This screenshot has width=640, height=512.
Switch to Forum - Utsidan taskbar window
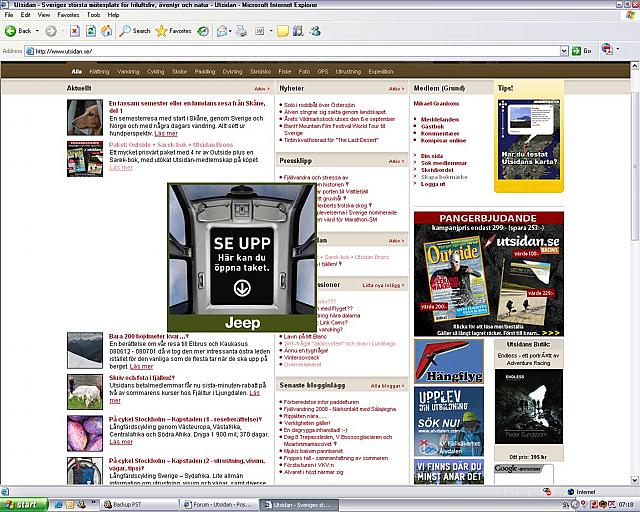point(219,505)
